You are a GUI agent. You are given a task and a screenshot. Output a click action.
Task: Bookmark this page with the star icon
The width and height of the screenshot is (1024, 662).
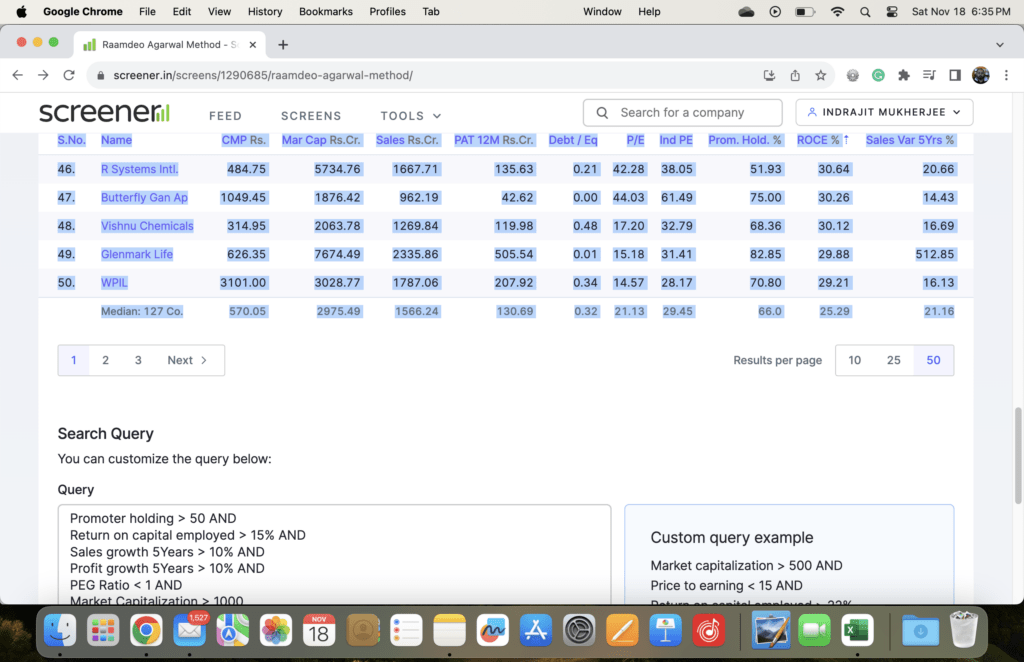(821, 75)
